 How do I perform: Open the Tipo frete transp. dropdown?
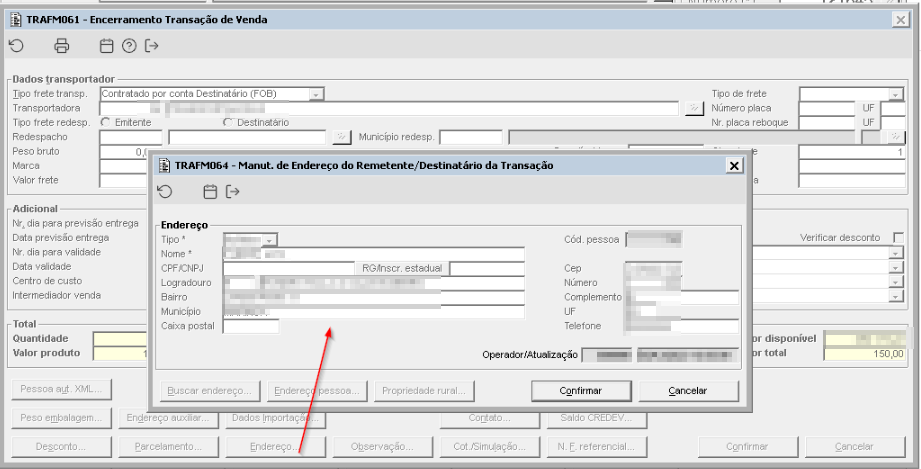(x=316, y=94)
